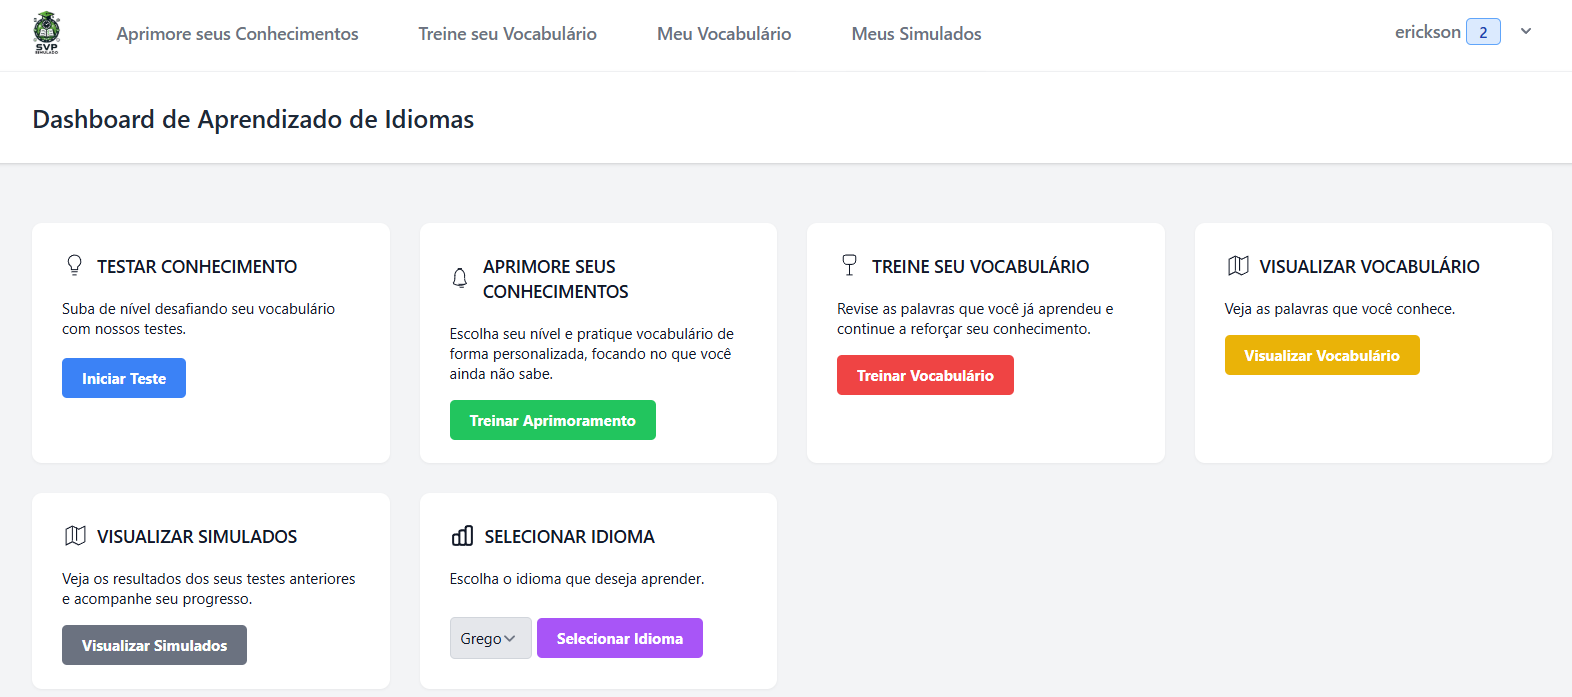Start the green Treinar Aprimoramento button

pyautogui.click(x=552, y=420)
